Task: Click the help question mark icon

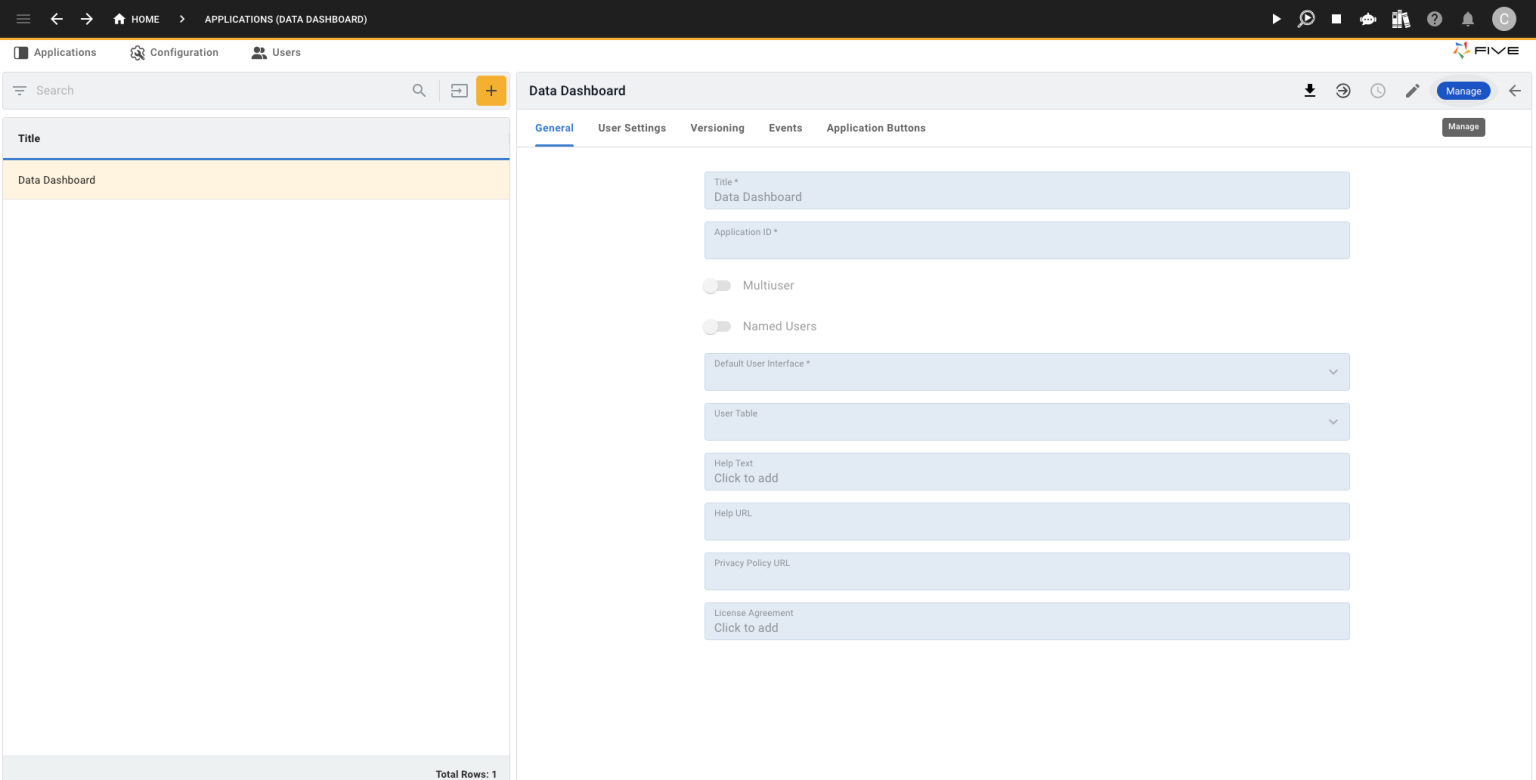Action: point(1434,18)
